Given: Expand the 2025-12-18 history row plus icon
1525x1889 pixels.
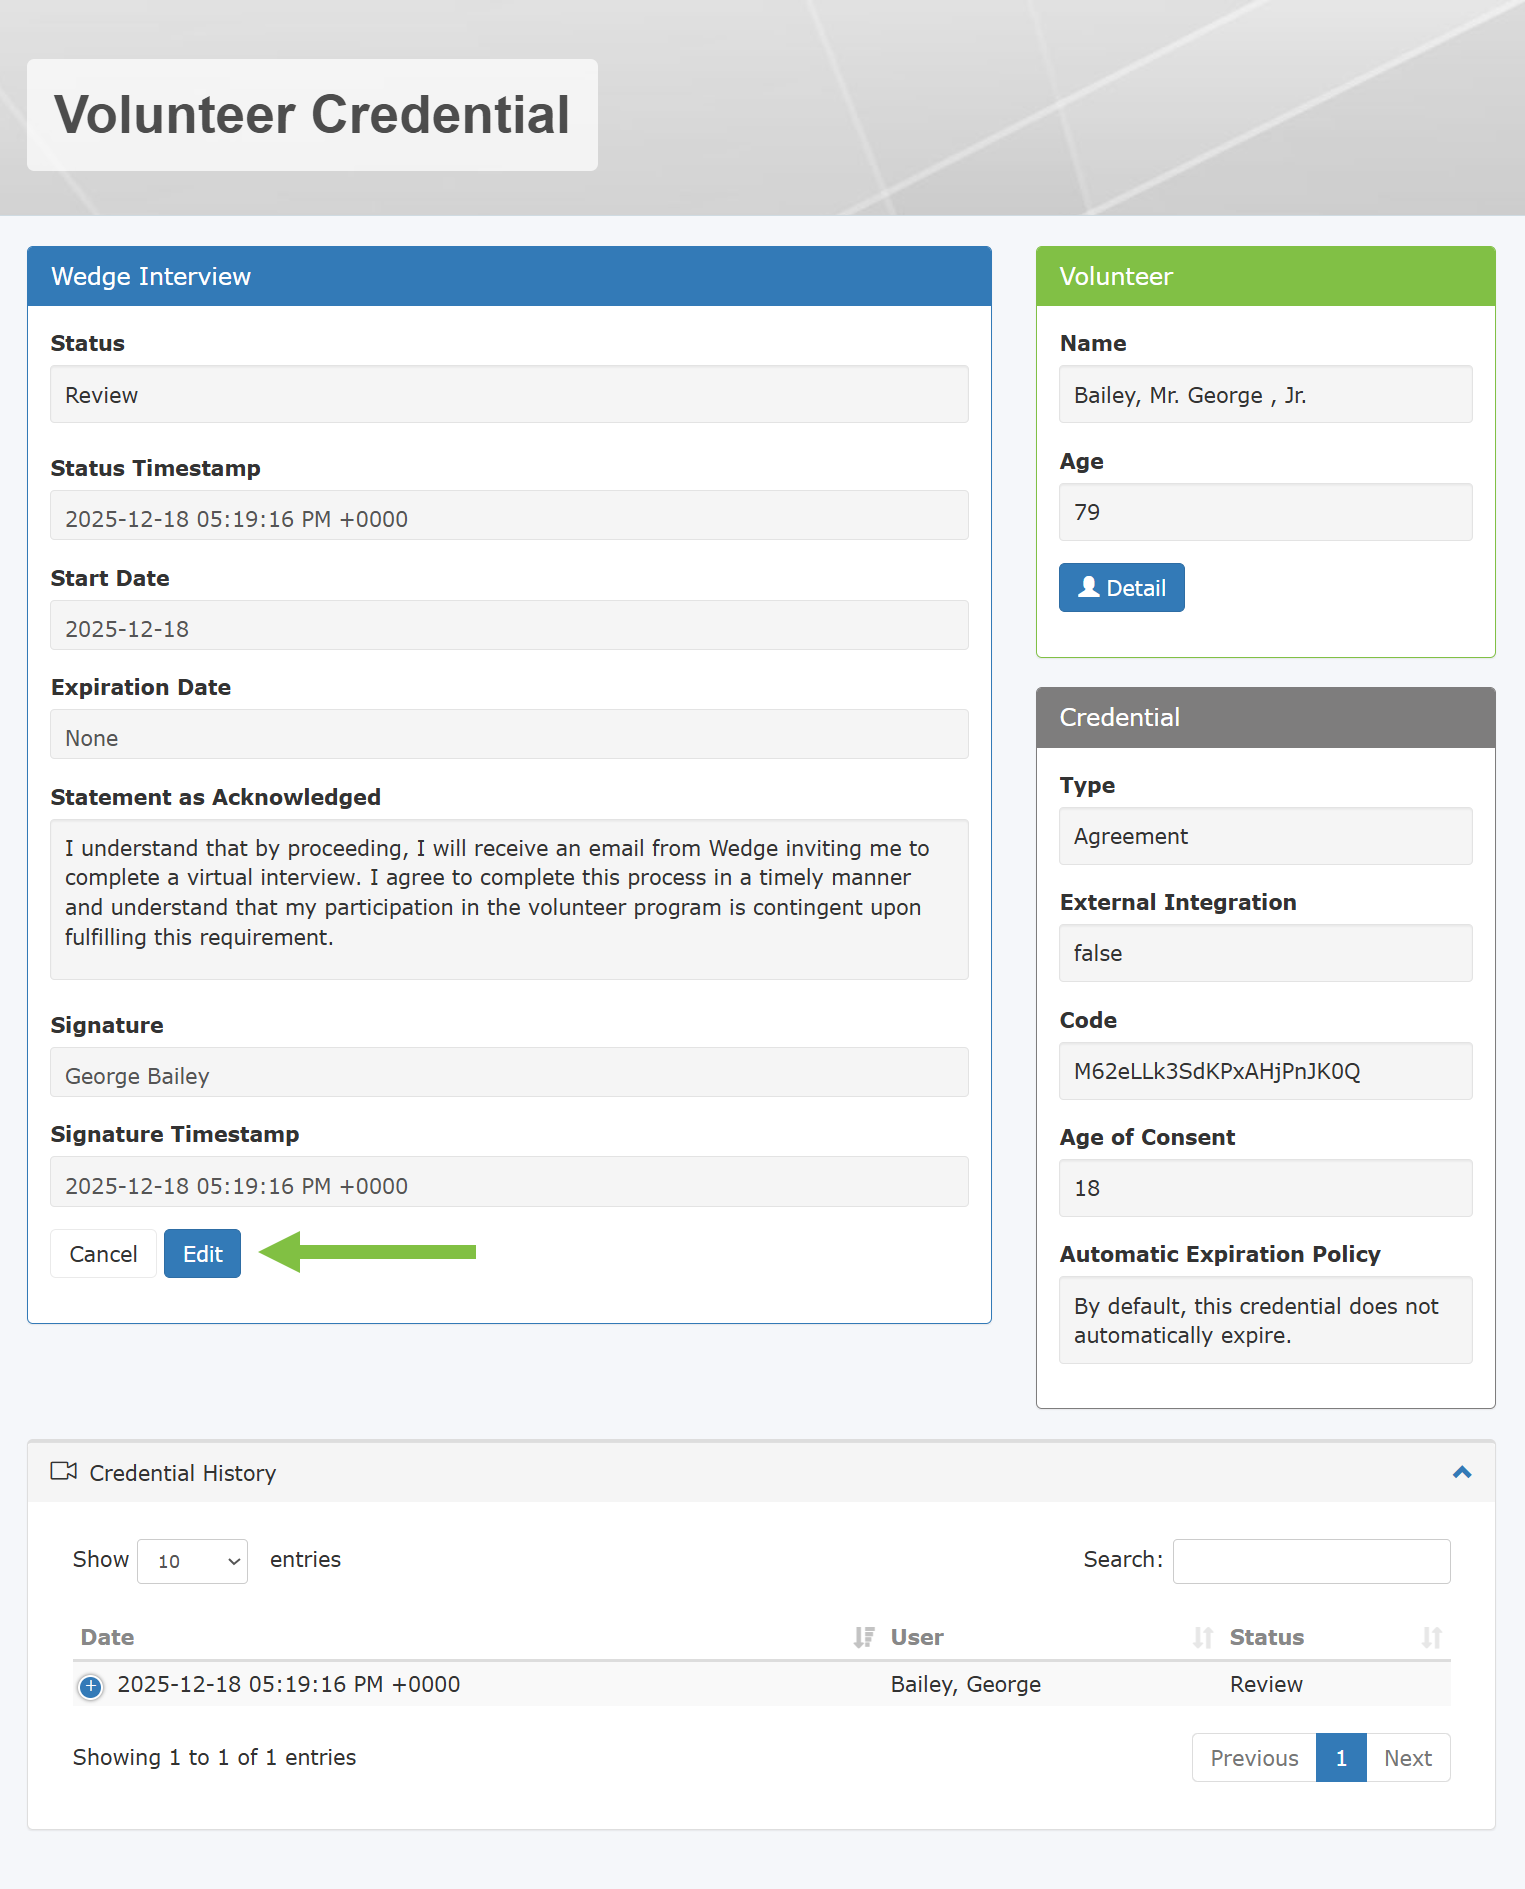Looking at the screenshot, I should pyautogui.click(x=91, y=1686).
